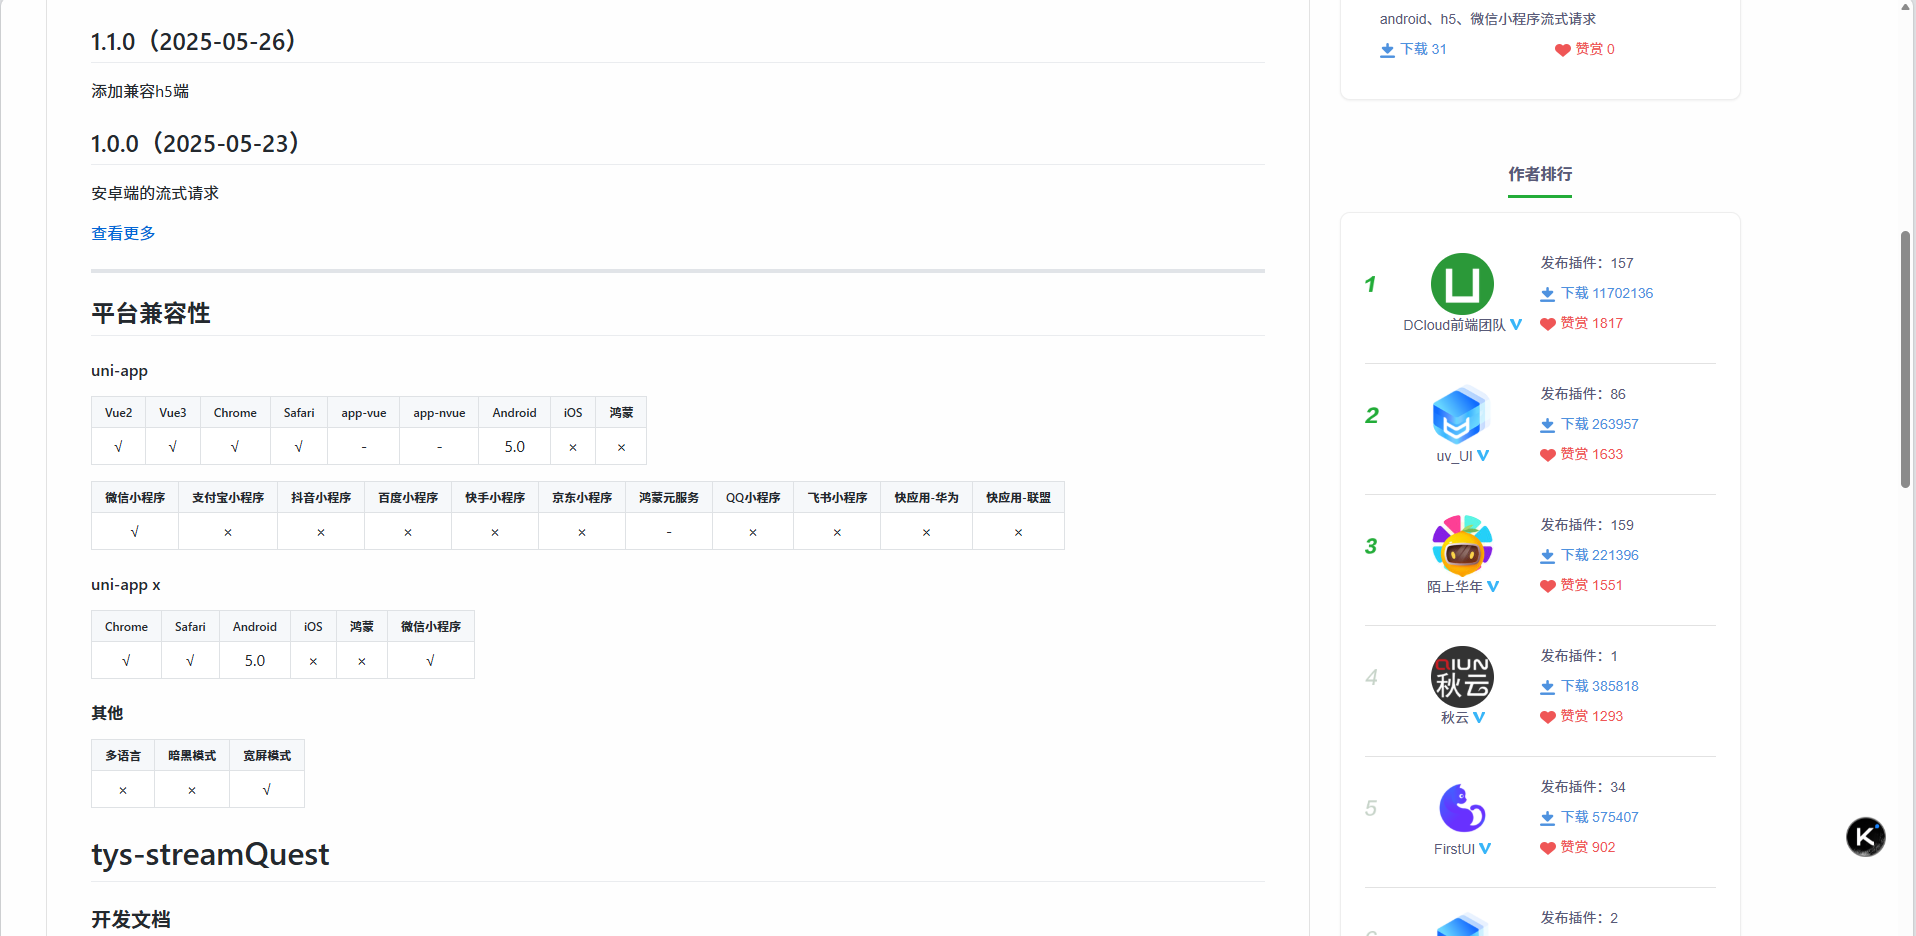Click the black K floating button
This screenshot has width=1916, height=936.
[1865, 837]
